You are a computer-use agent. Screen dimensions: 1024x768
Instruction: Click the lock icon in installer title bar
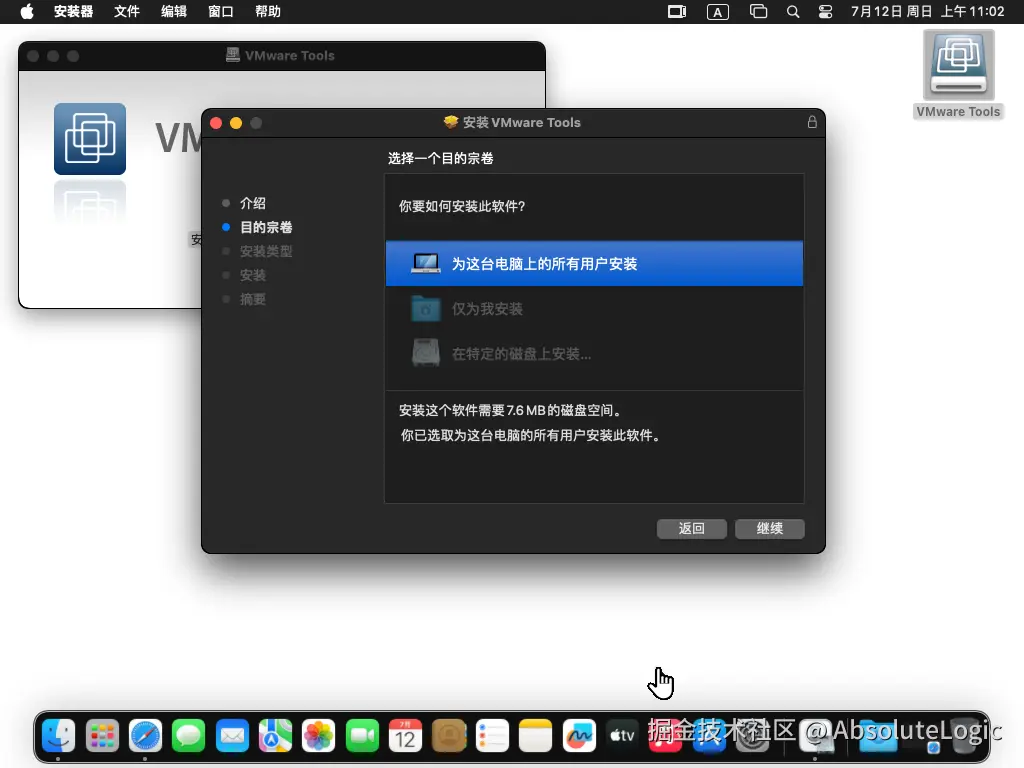coord(812,122)
